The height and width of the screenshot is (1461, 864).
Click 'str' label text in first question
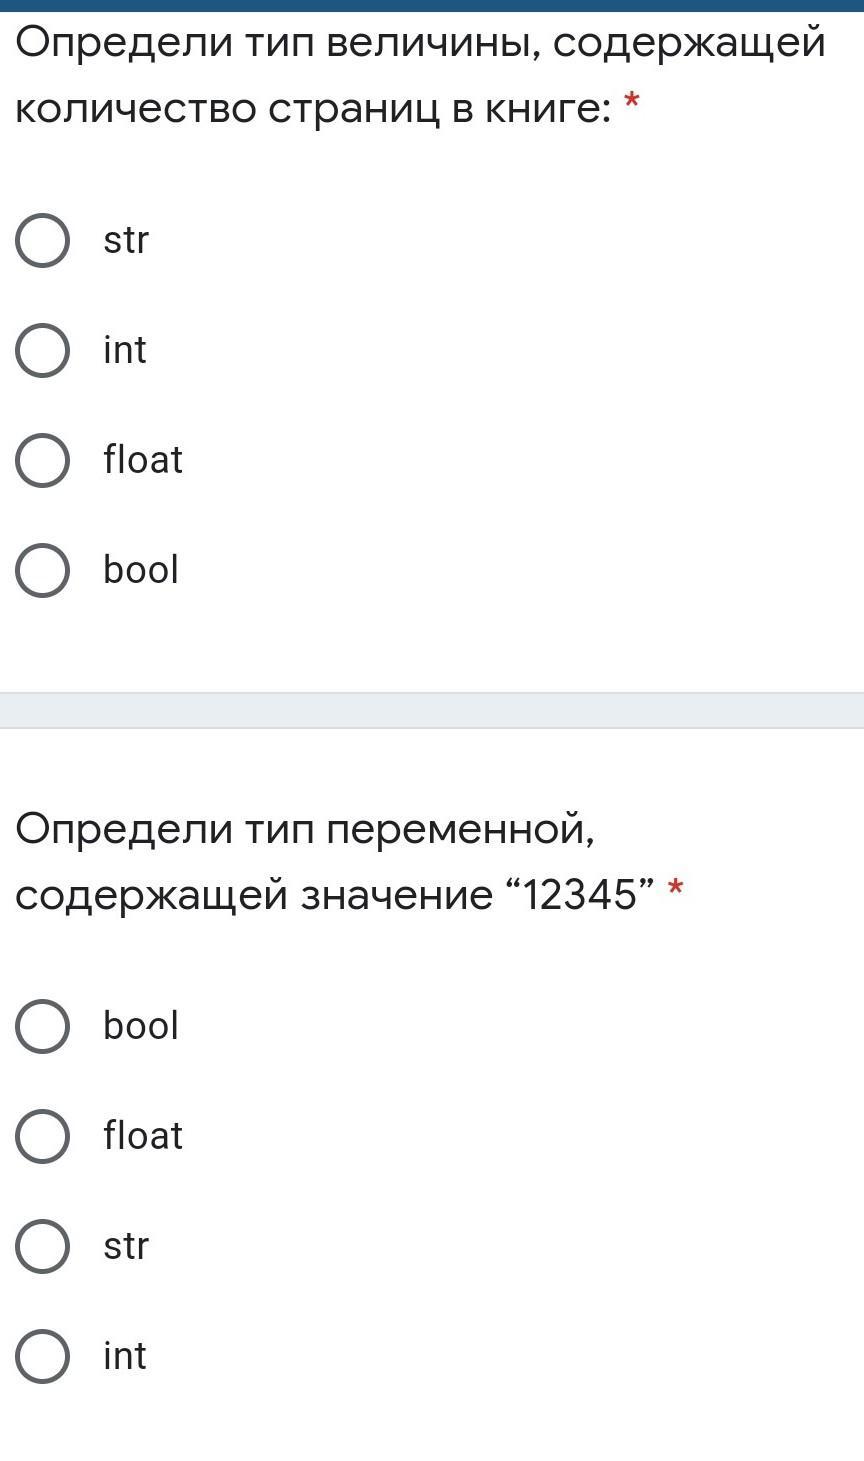point(126,241)
